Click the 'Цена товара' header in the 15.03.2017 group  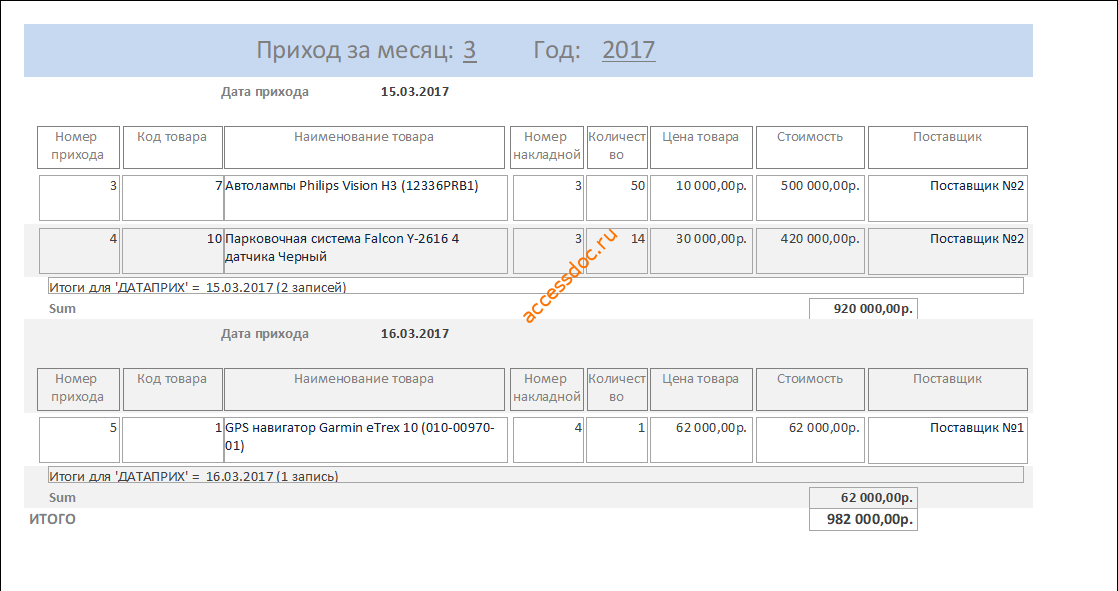(701, 147)
